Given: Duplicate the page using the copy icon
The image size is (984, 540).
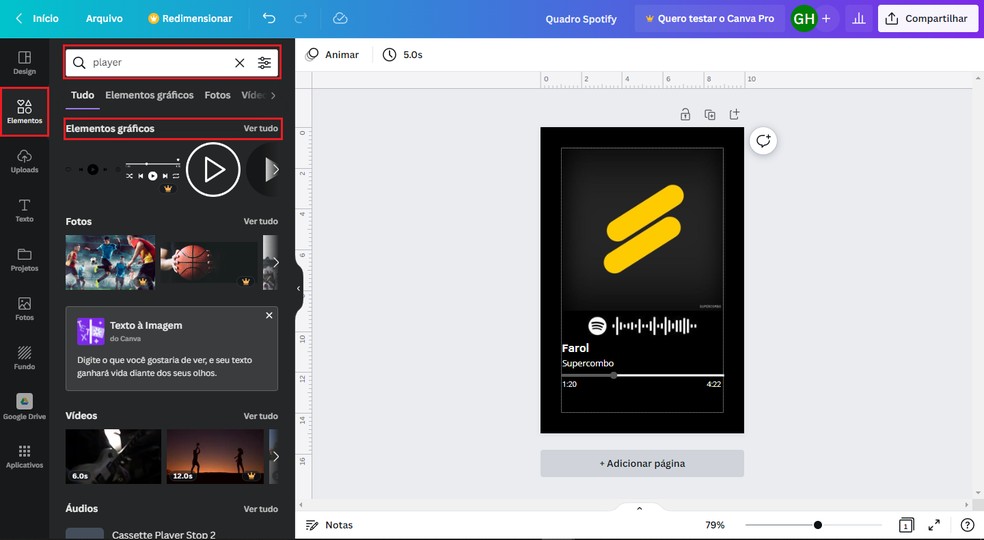Looking at the screenshot, I should click(x=710, y=114).
